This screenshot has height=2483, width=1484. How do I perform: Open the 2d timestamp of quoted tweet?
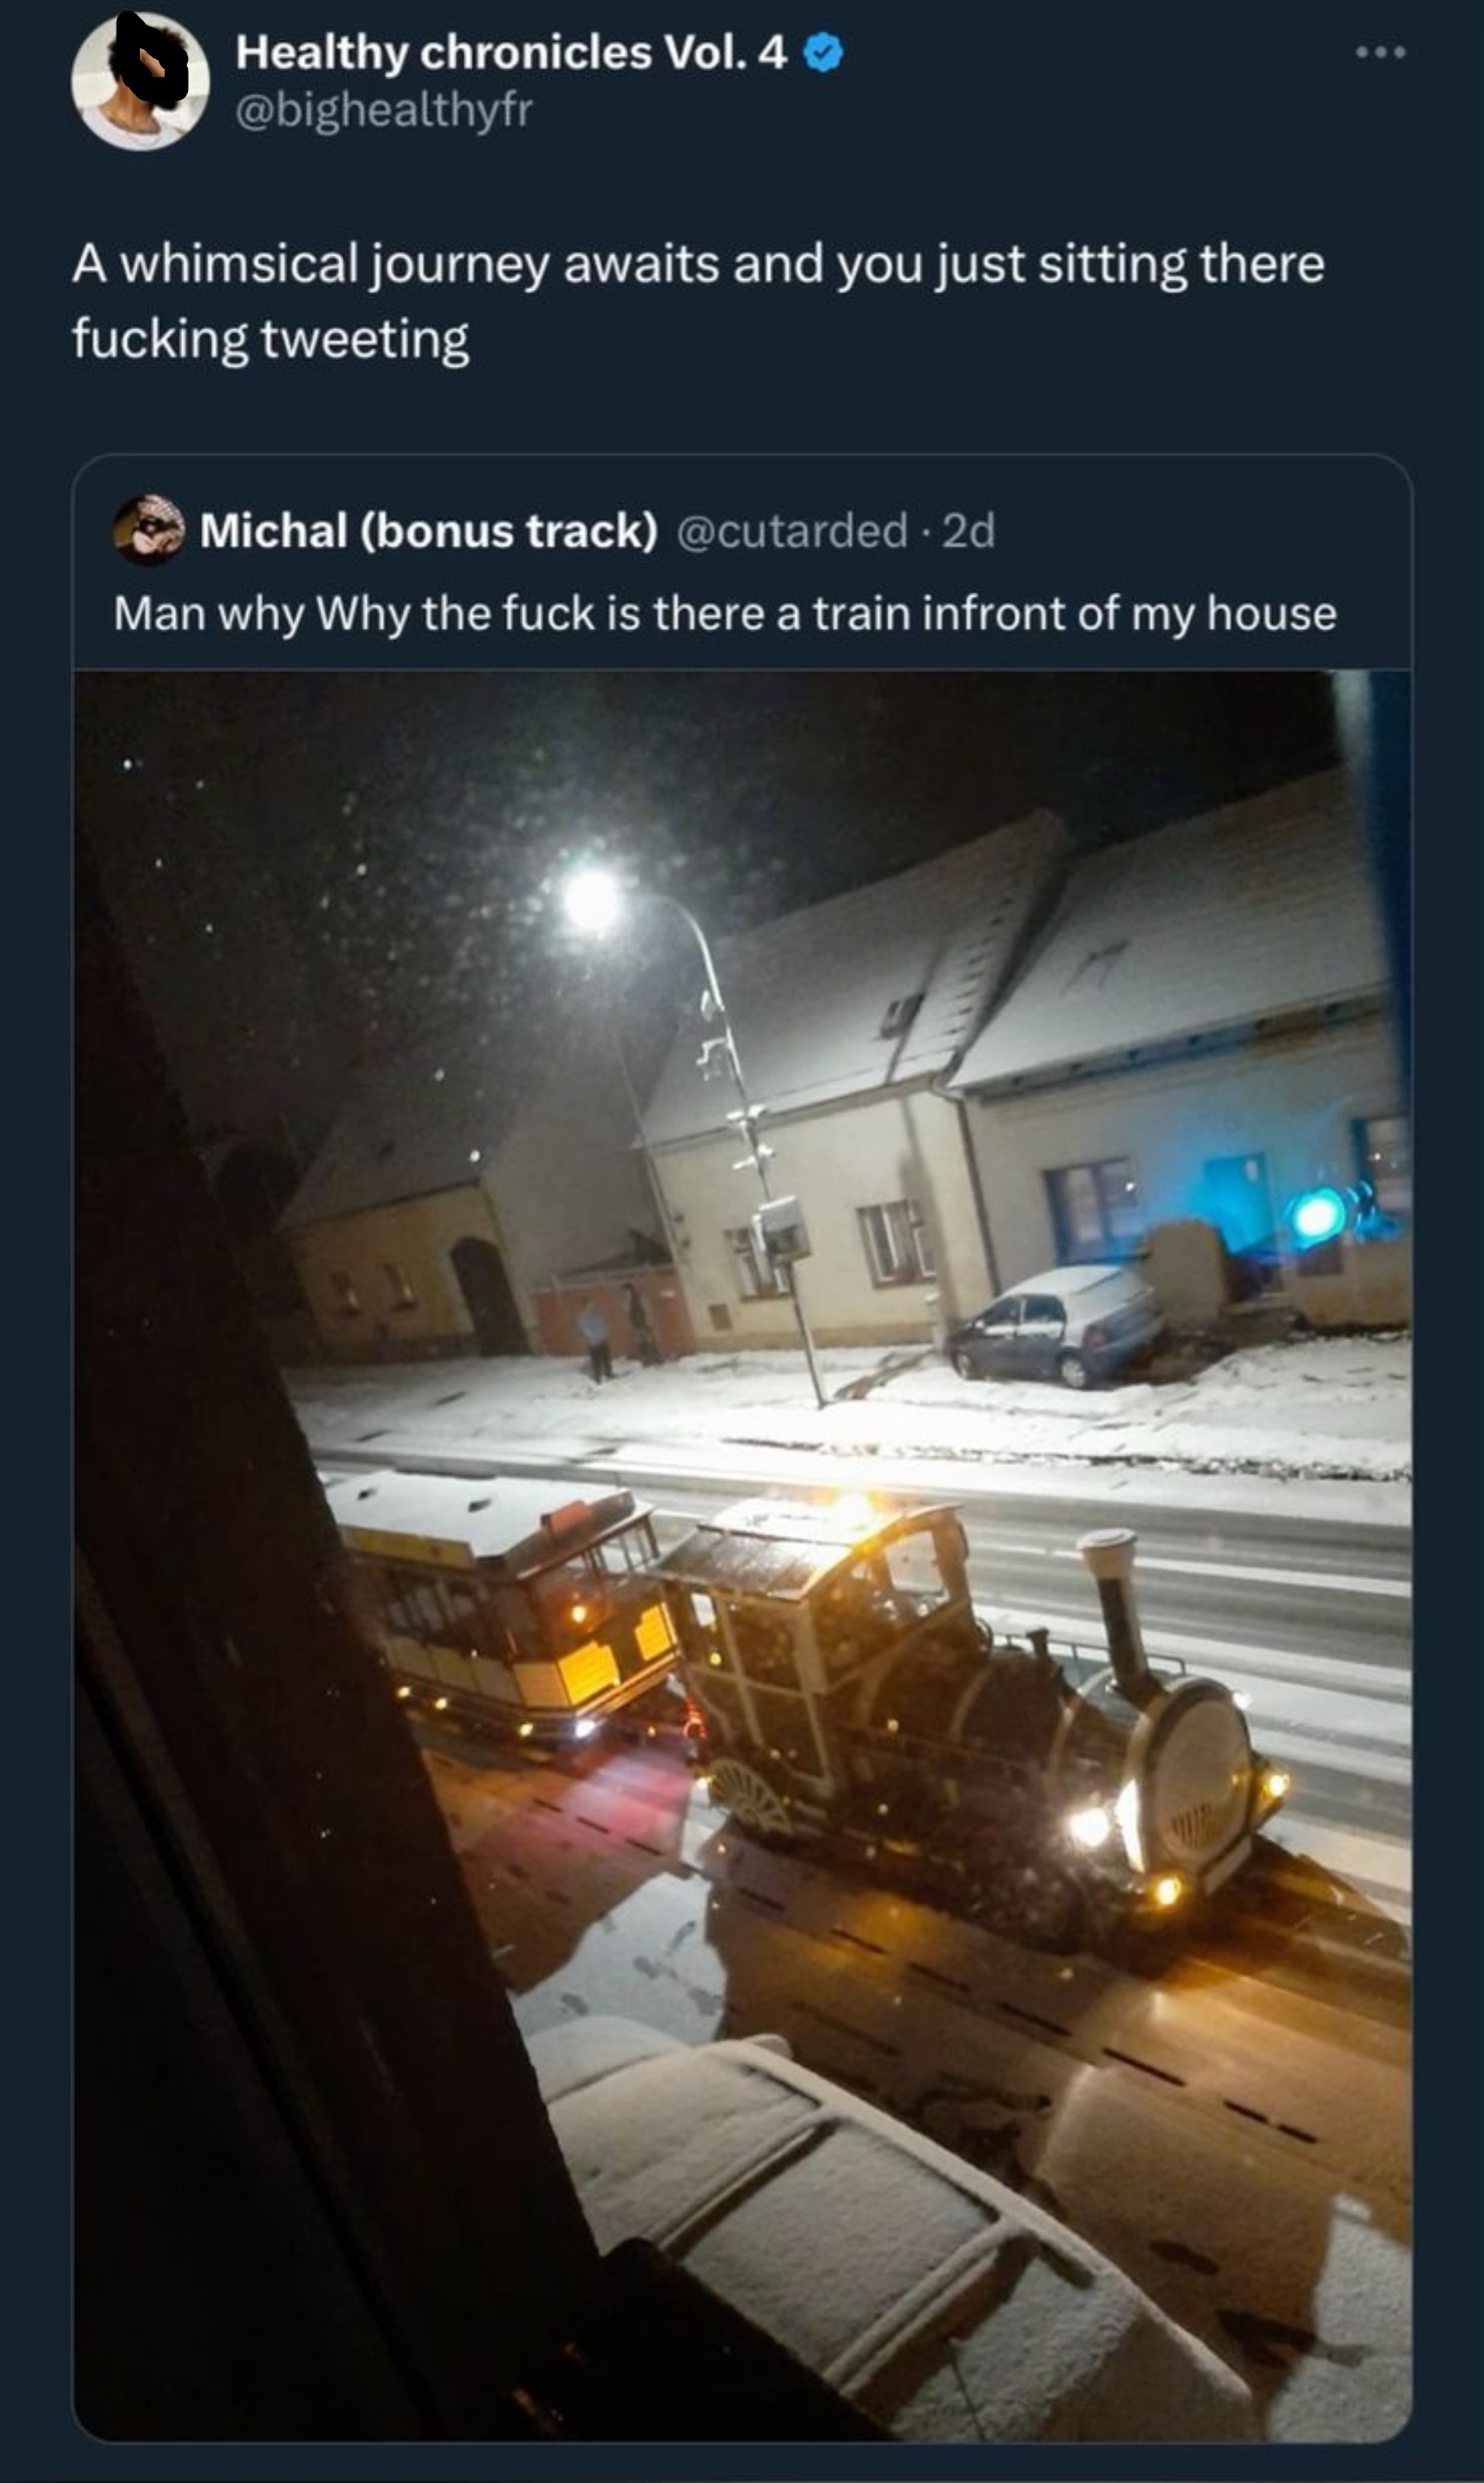click(969, 531)
